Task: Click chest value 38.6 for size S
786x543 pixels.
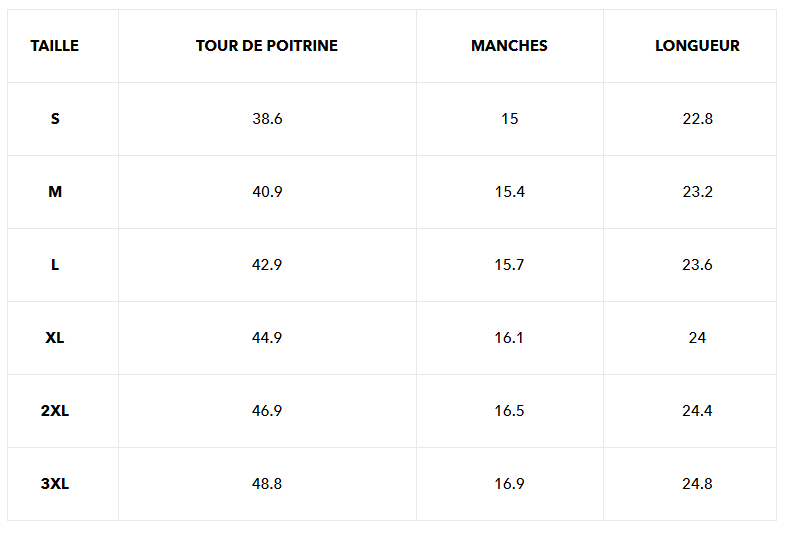Action: (x=267, y=119)
